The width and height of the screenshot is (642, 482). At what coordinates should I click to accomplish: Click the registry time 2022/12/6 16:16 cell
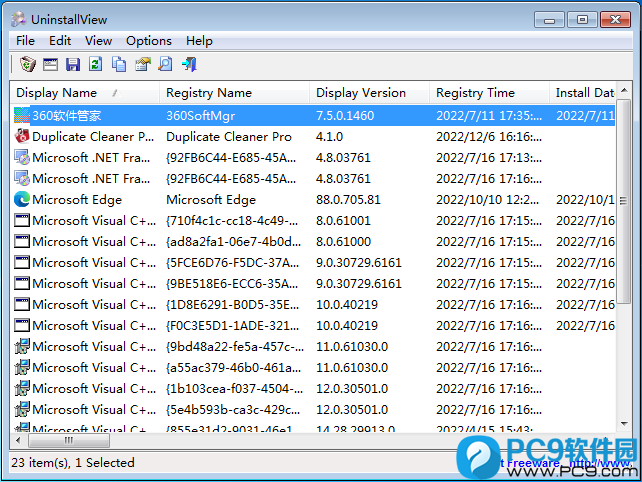(x=489, y=136)
